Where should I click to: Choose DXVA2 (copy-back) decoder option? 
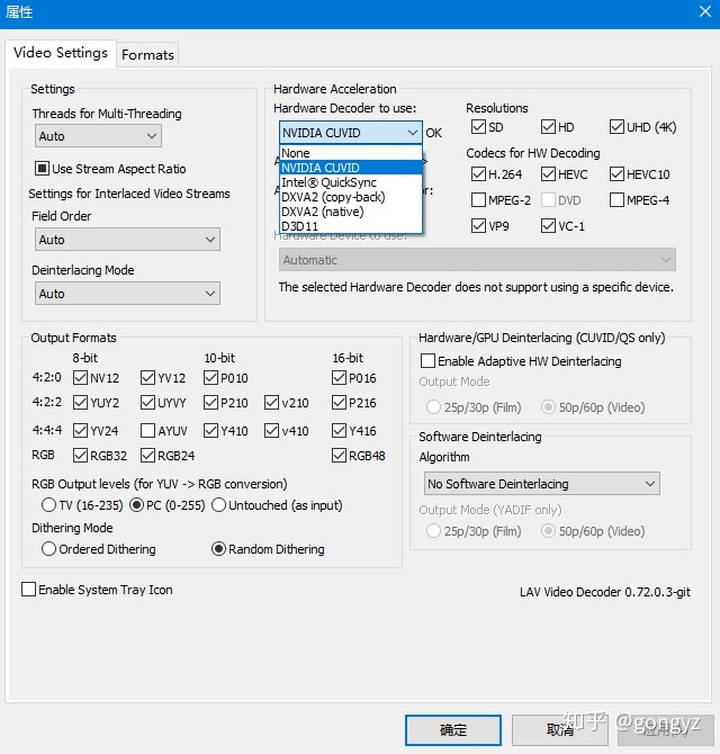[x=332, y=197]
